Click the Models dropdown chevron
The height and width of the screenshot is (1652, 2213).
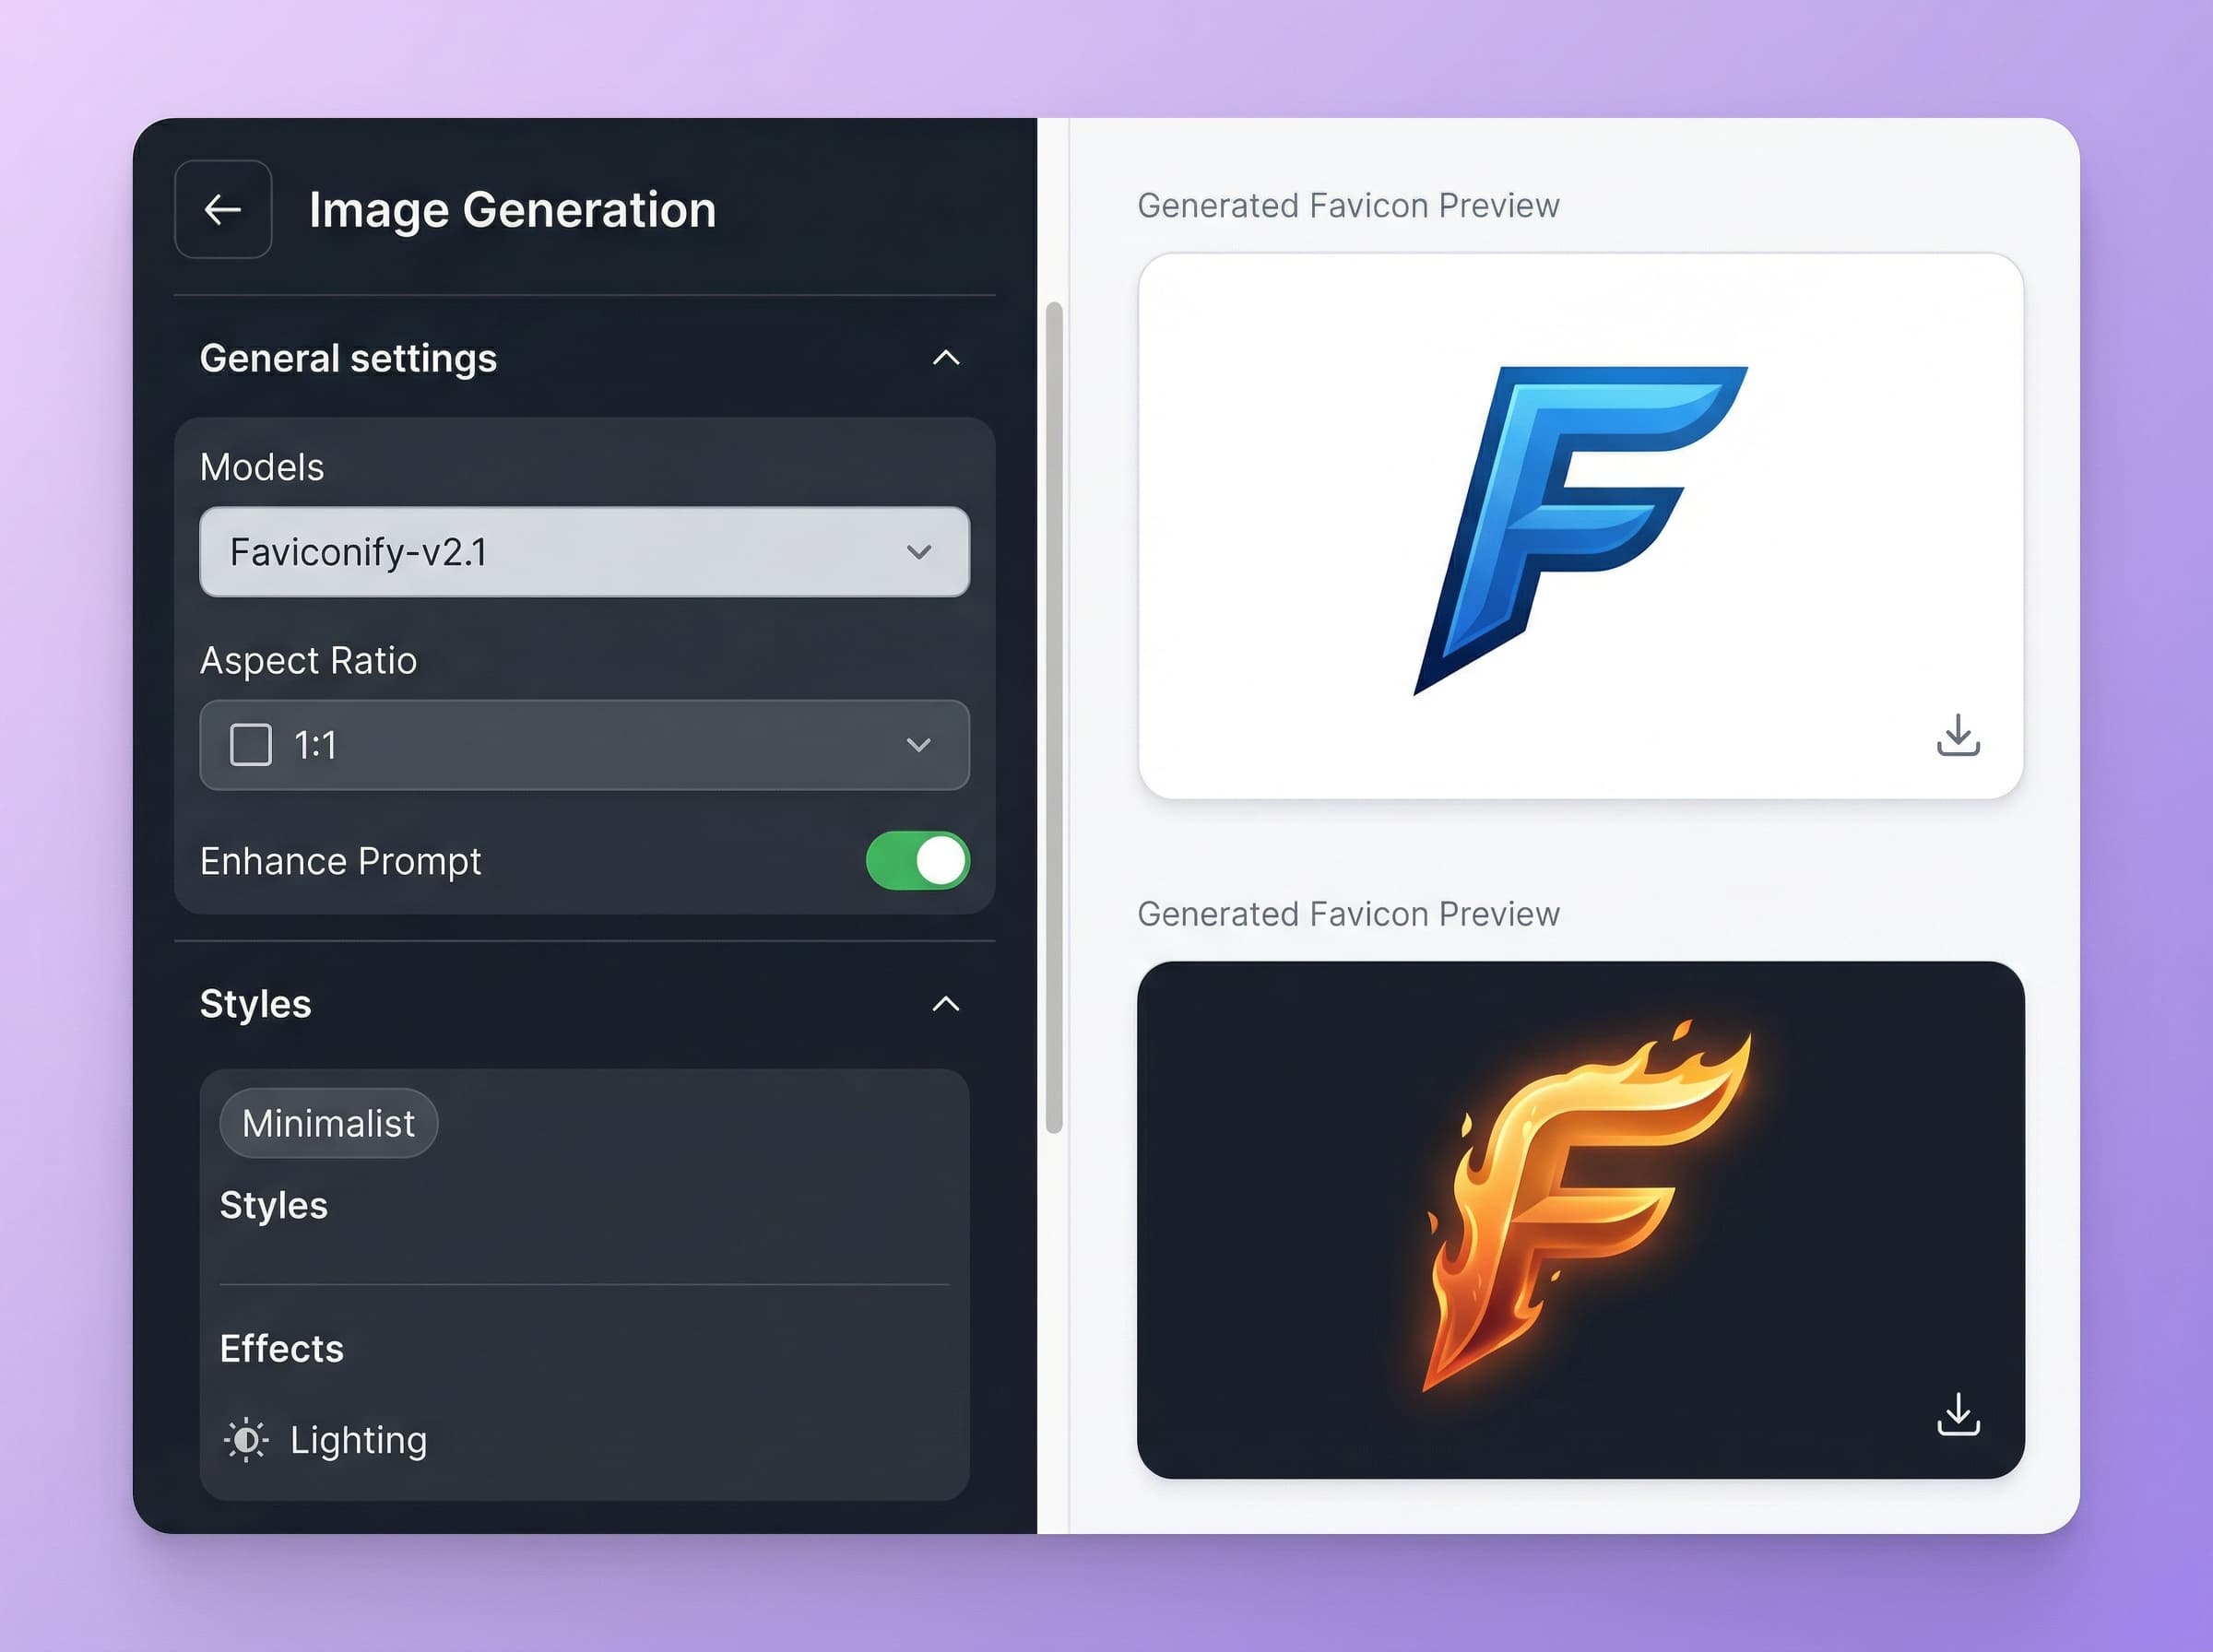coord(918,551)
